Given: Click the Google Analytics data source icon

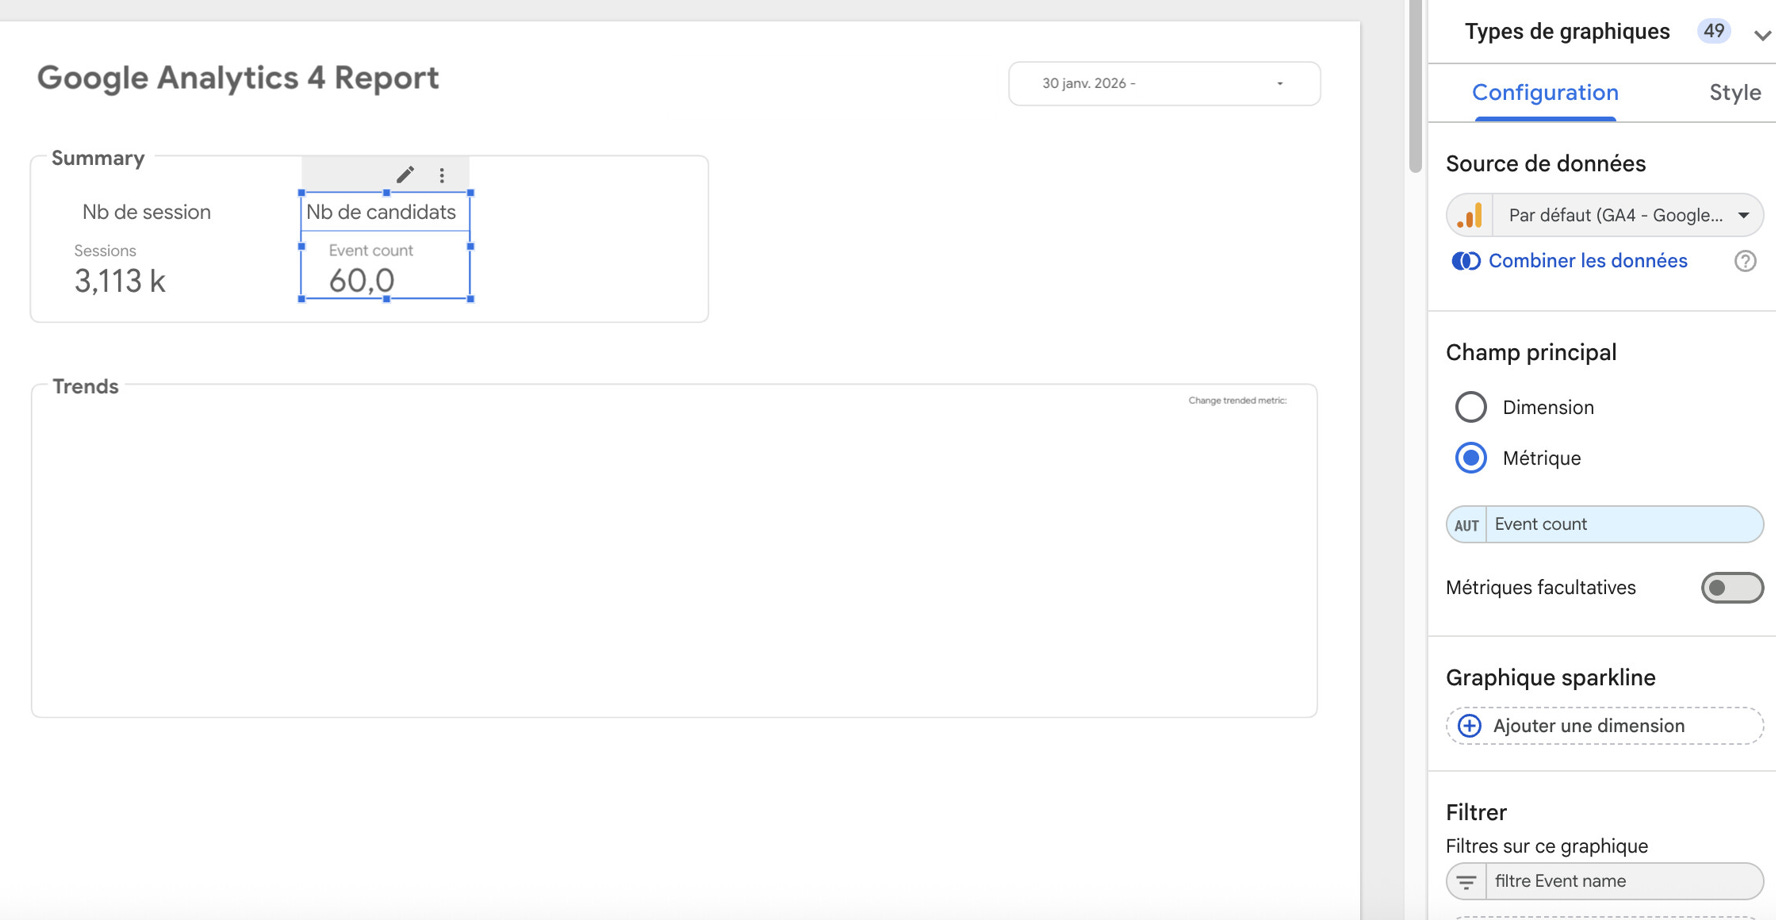Looking at the screenshot, I should (1469, 215).
